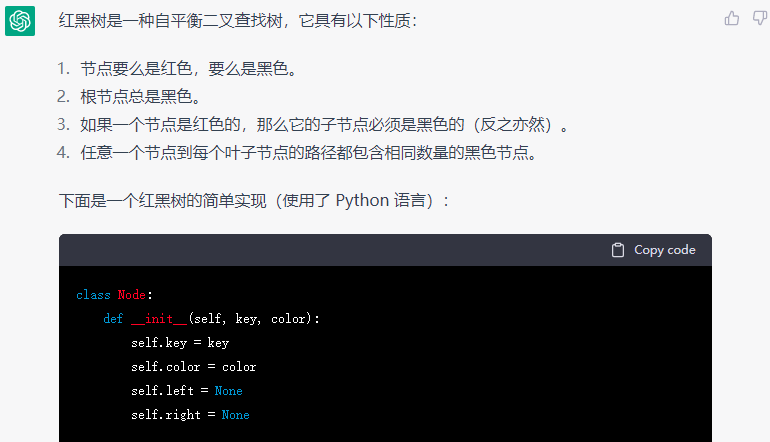The image size is (770, 442).
Task: Click the 'self.right = None' line
Action: coord(190,415)
